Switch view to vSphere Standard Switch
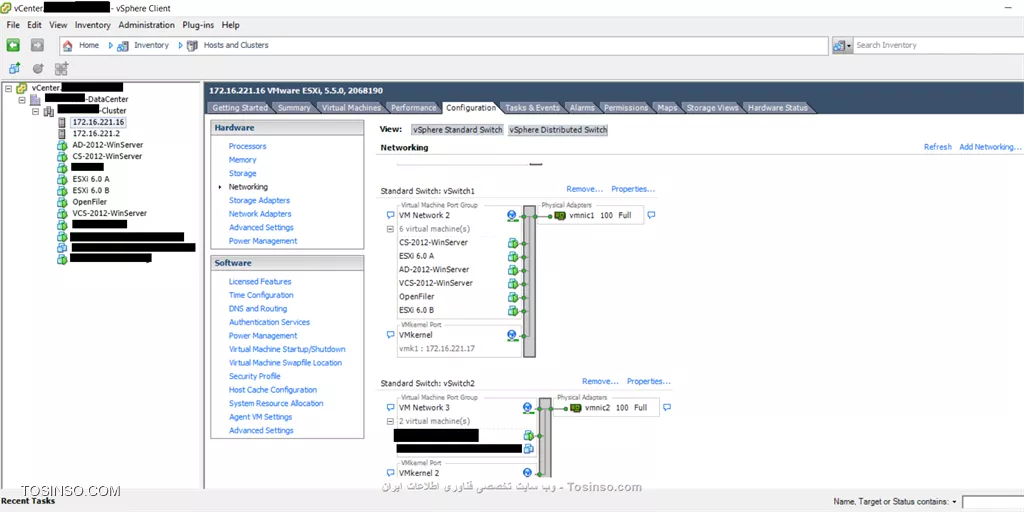Viewport: 1024px width, 512px height. pyautogui.click(x=458, y=130)
